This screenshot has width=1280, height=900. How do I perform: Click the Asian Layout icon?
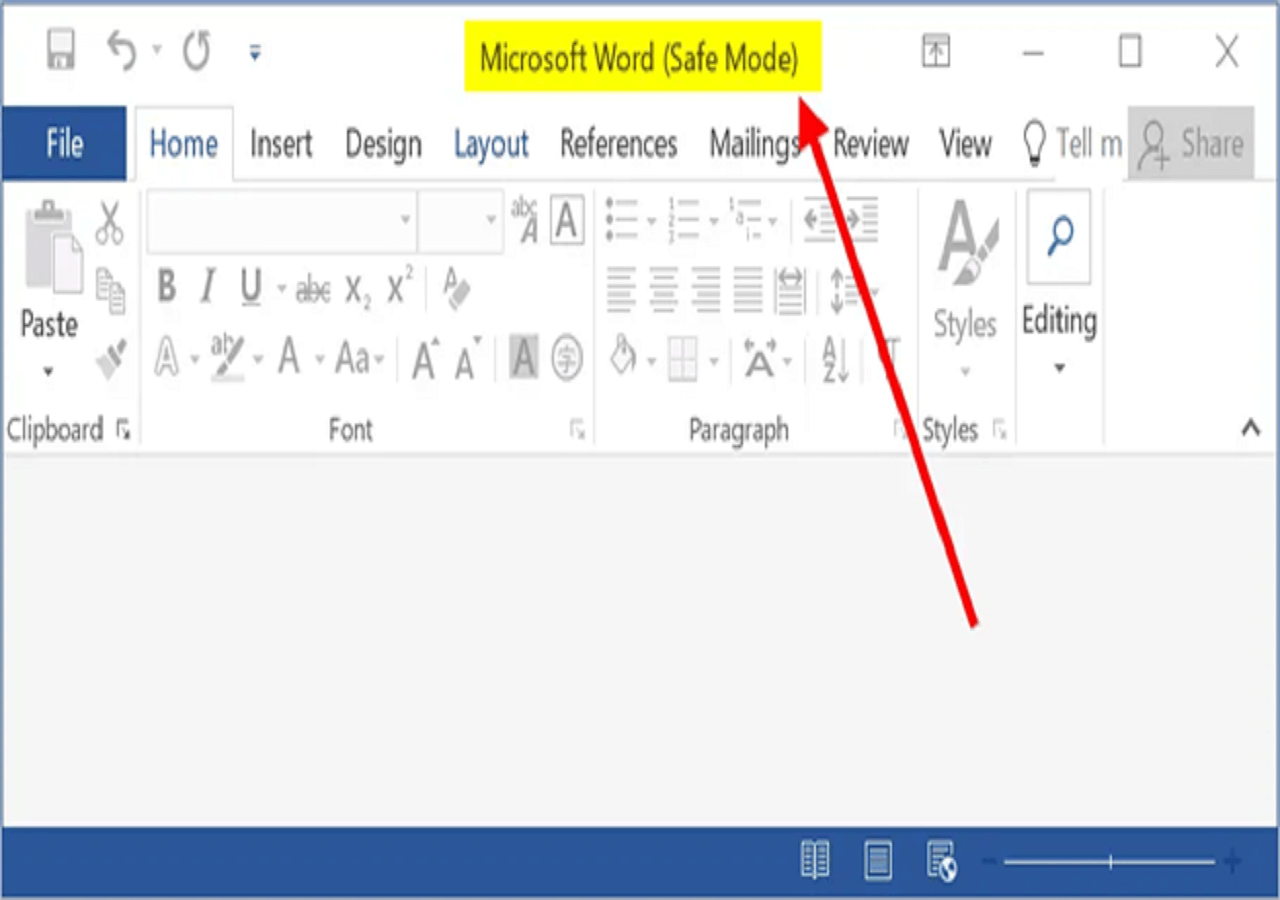(x=760, y=358)
